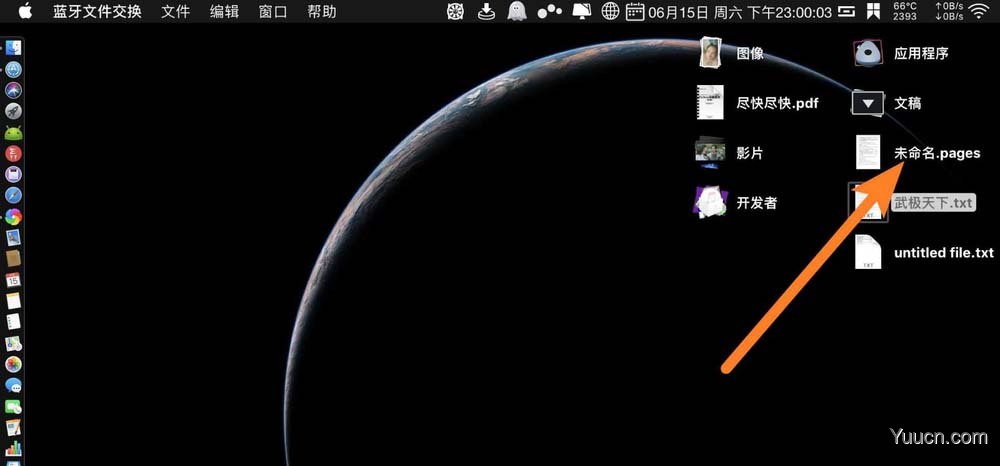Click the calendar date and time
The height and width of the screenshot is (466, 1000).
pos(728,11)
